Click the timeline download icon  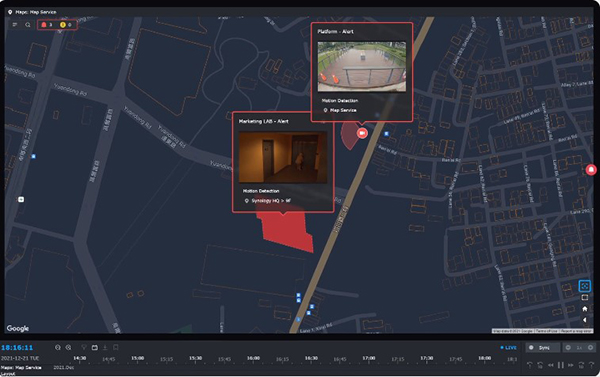105,348
